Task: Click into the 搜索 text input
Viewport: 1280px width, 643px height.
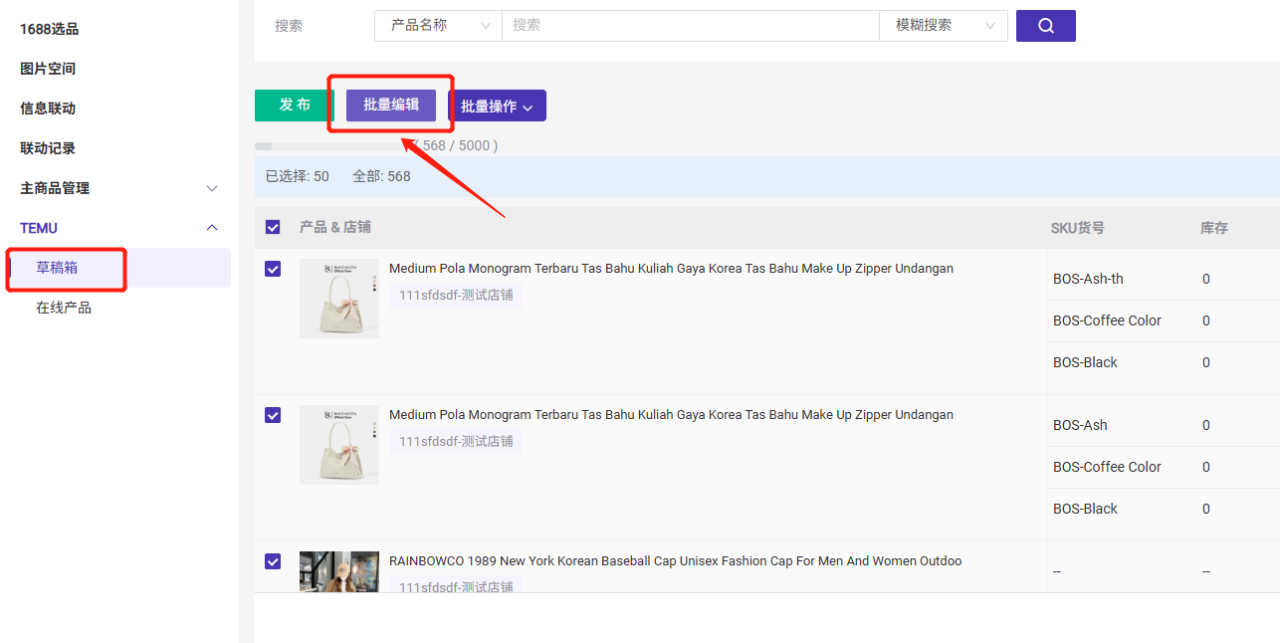Action: (690, 26)
